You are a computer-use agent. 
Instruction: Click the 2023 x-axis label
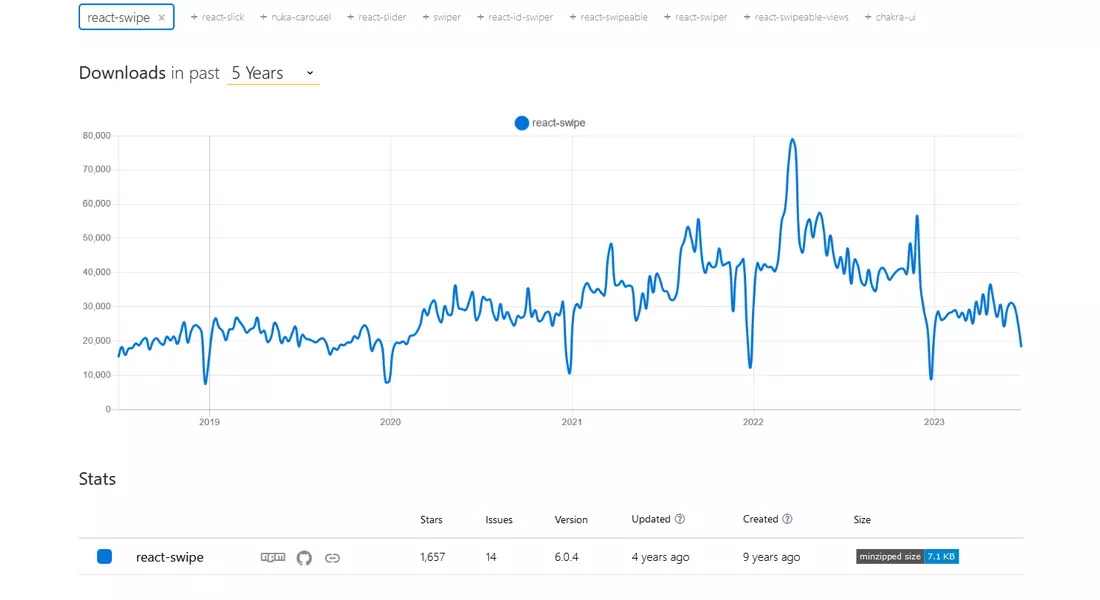click(x=934, y=422)
